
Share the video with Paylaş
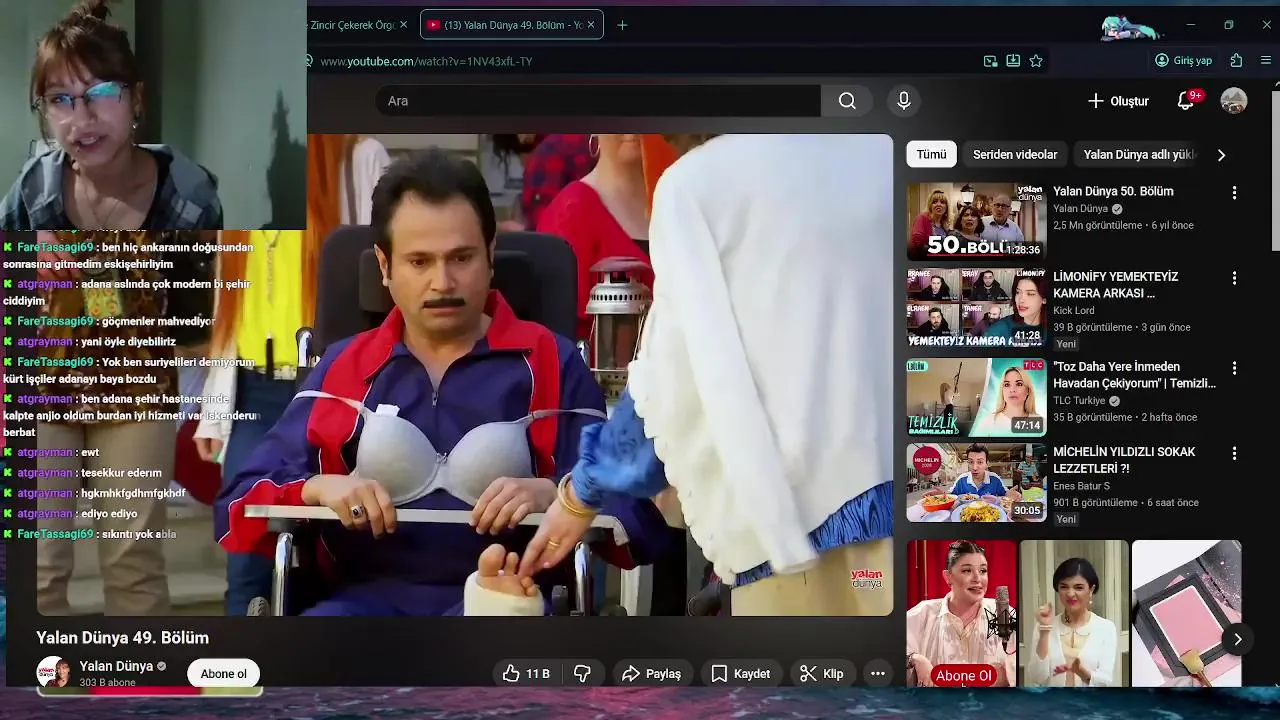651,674
